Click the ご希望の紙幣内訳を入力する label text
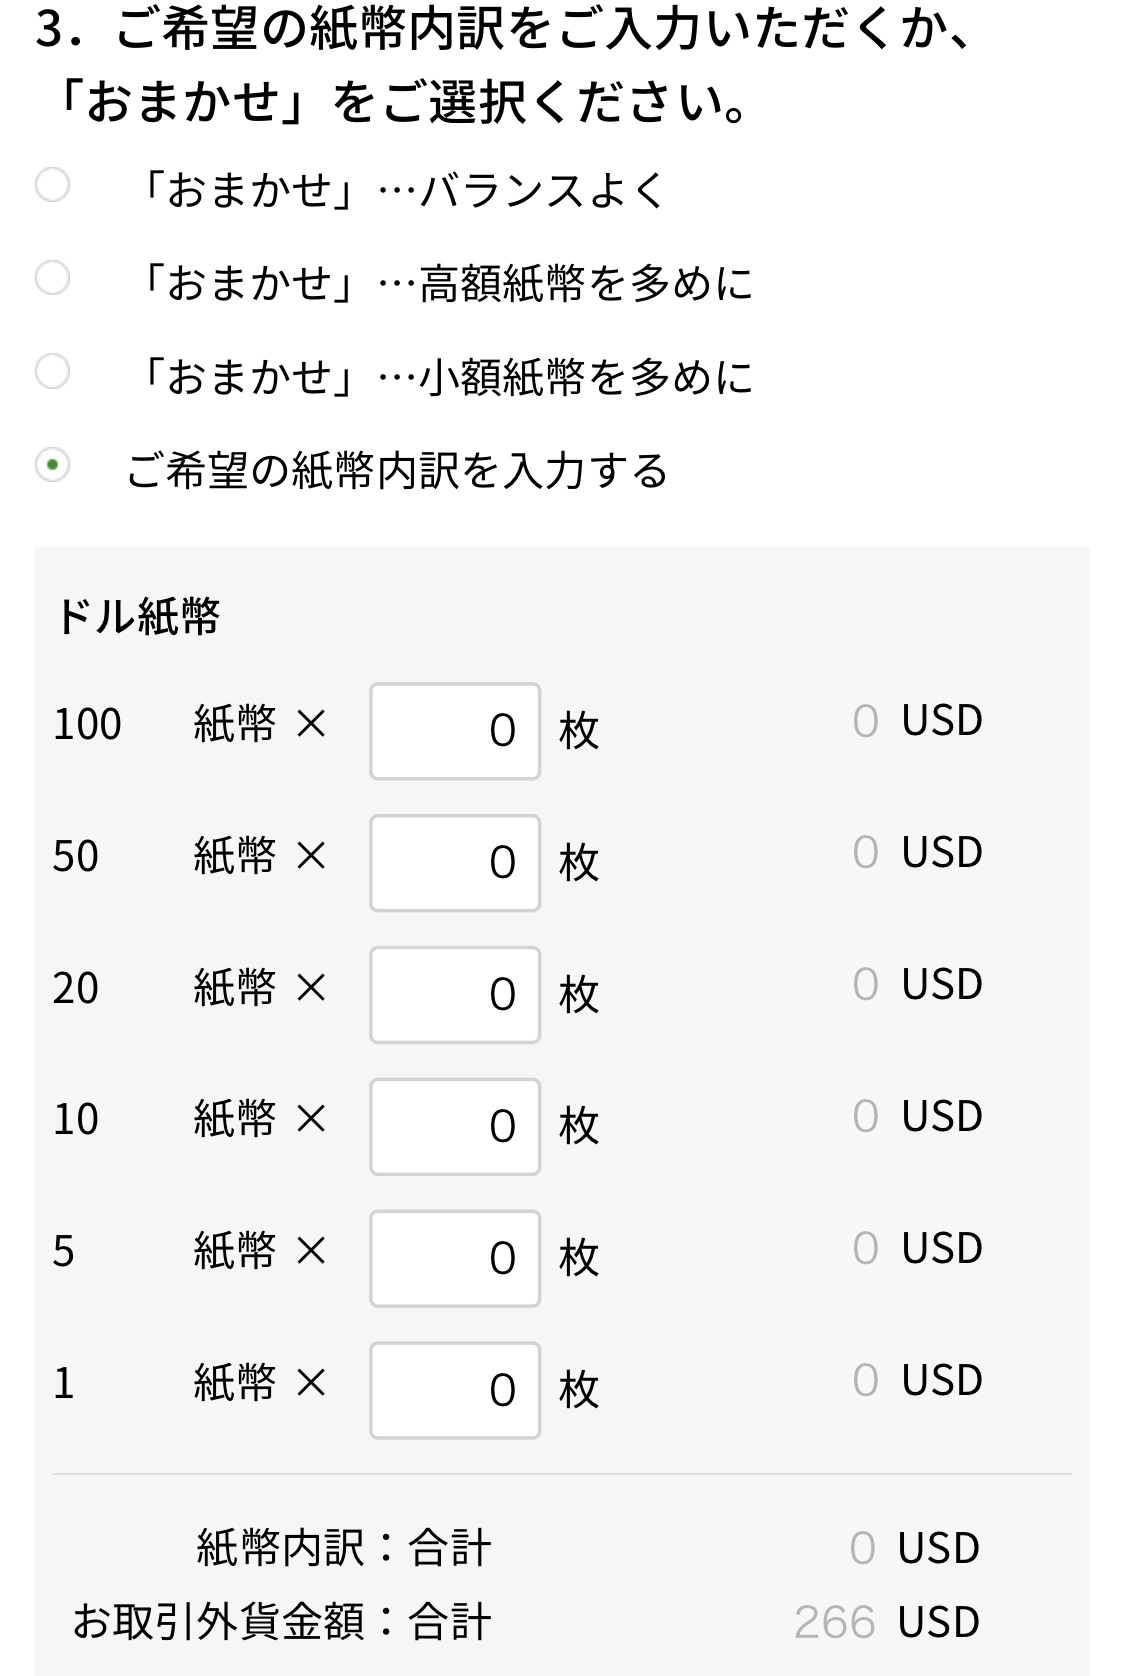The width and height of the screenshot is (1125, 1676). tap(397, 470)
